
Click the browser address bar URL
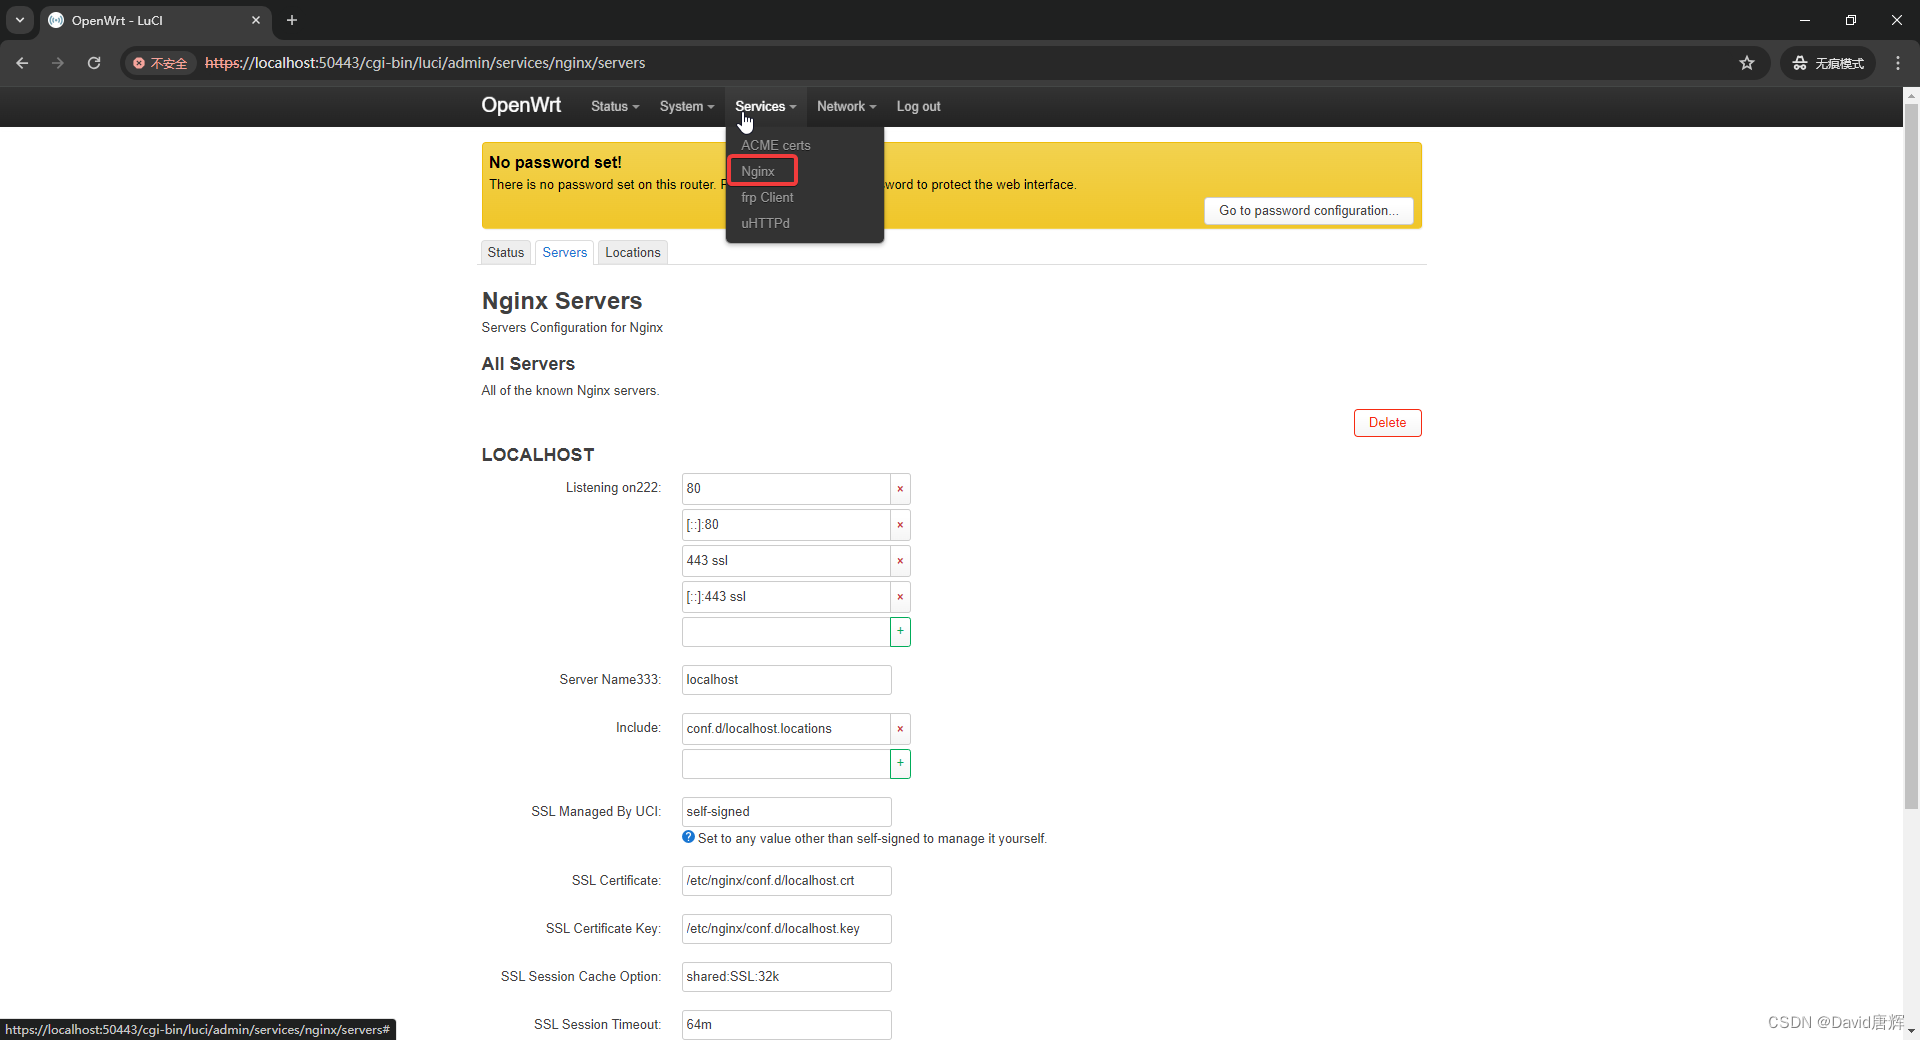(x=425, y=63)
